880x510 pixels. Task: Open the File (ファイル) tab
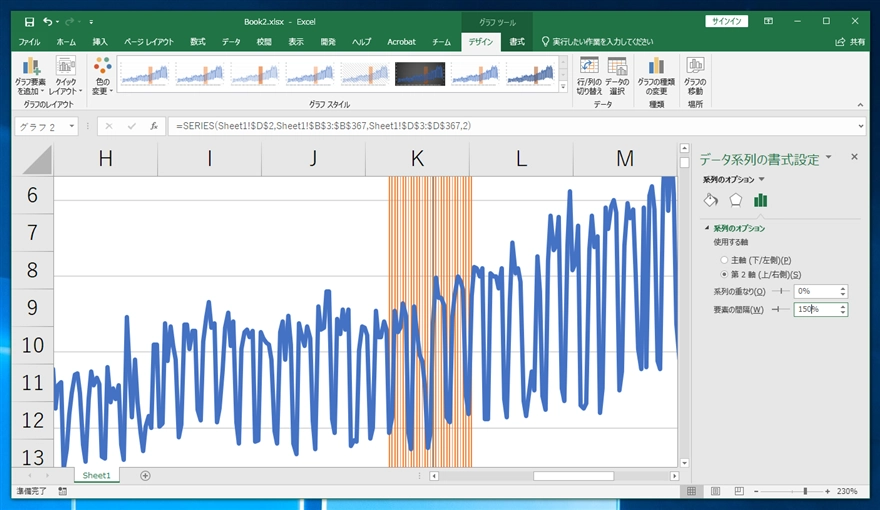pos(29,42)
